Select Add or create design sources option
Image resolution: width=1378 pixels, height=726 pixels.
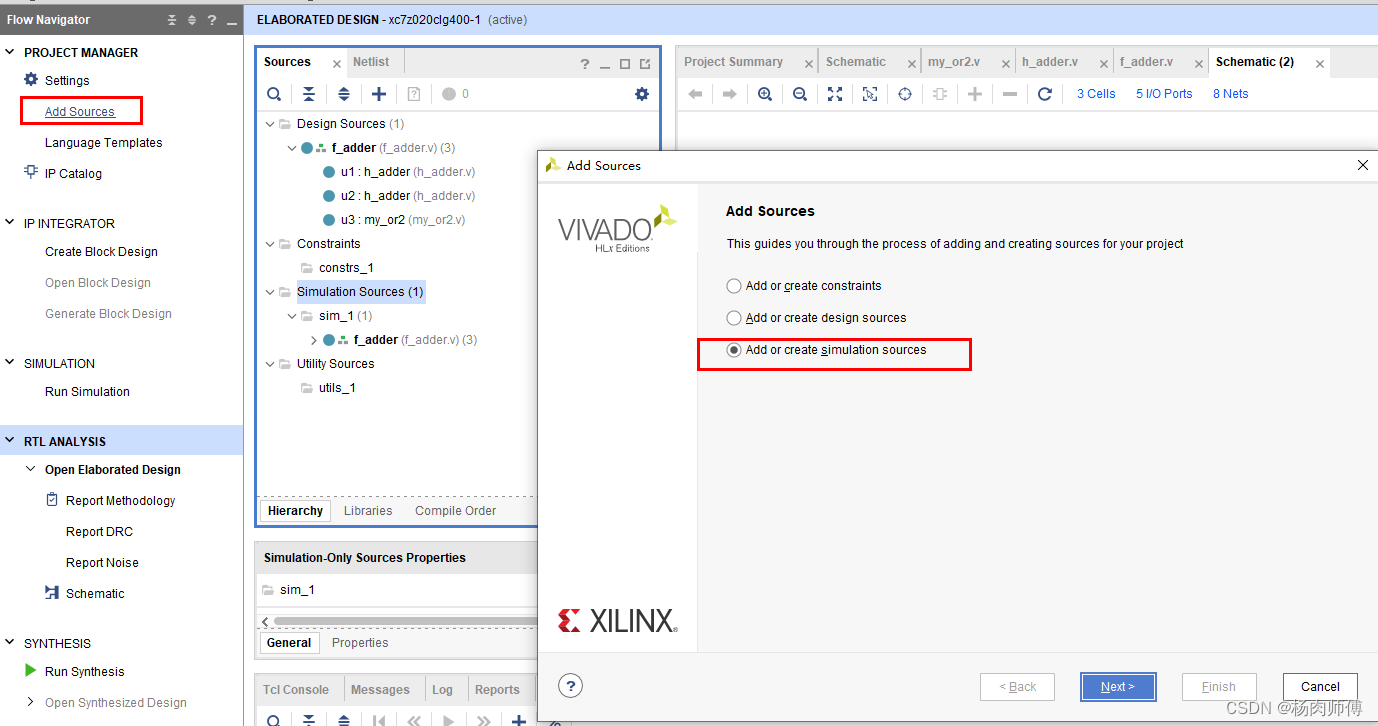pyautogui.click(x=734, y=318)
